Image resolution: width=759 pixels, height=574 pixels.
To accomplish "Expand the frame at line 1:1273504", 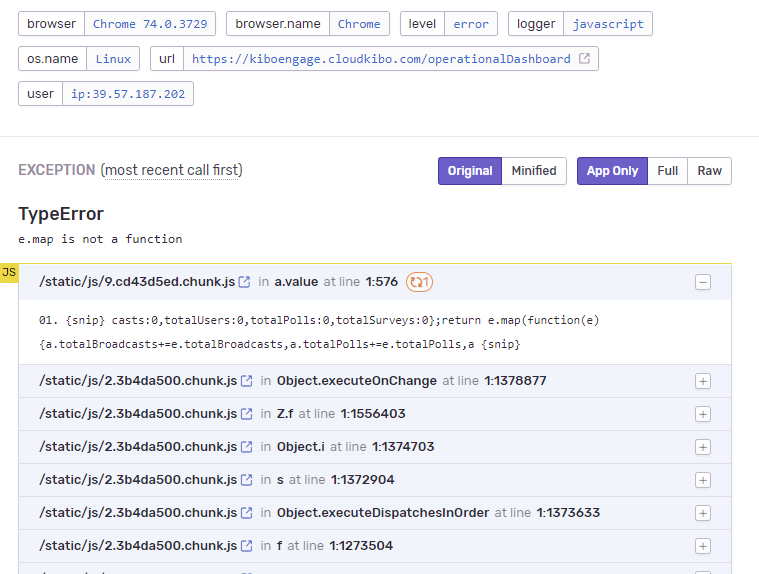I will pyautogui.click(x=703, y=546).
